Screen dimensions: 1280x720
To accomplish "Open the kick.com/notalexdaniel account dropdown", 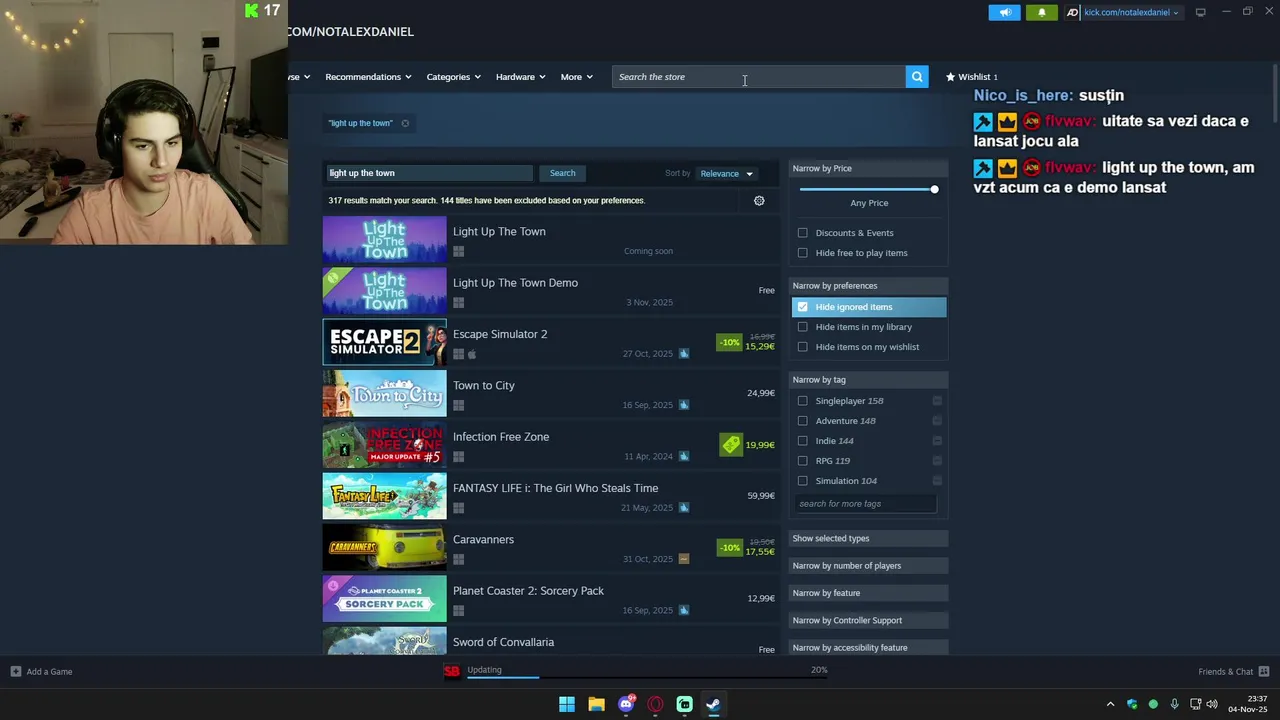I will [x=1131, y=13].
